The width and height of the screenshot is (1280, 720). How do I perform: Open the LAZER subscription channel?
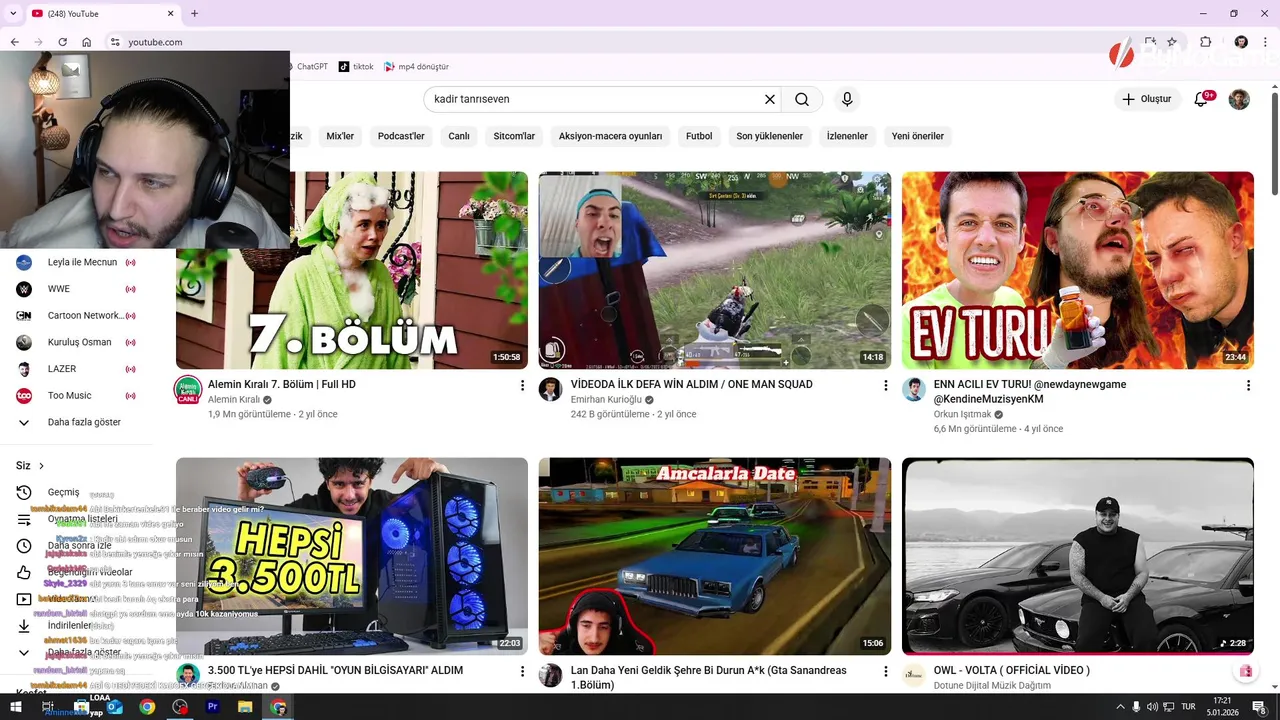76,369
